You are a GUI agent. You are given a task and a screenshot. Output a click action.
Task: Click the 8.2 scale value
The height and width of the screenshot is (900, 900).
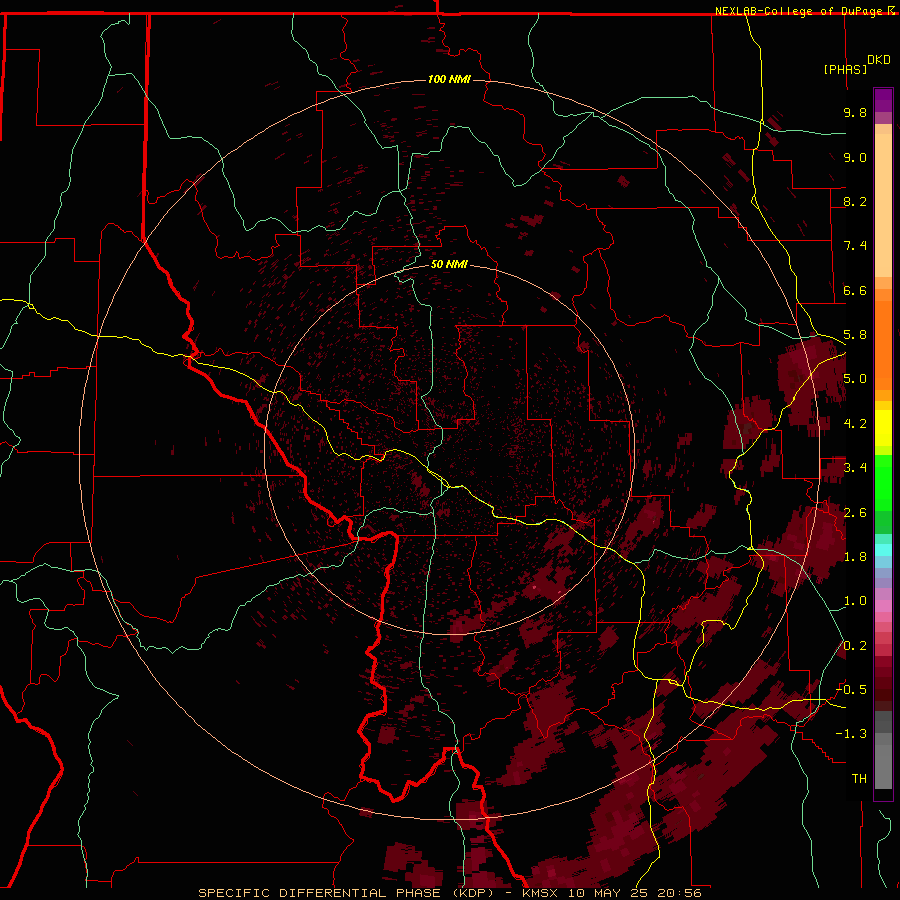click(x=855, y=201)
